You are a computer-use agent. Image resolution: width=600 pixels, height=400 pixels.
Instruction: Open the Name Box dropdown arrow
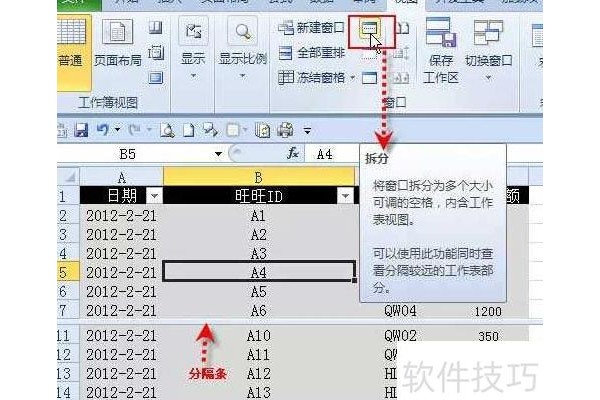click(x=218, y=154)
